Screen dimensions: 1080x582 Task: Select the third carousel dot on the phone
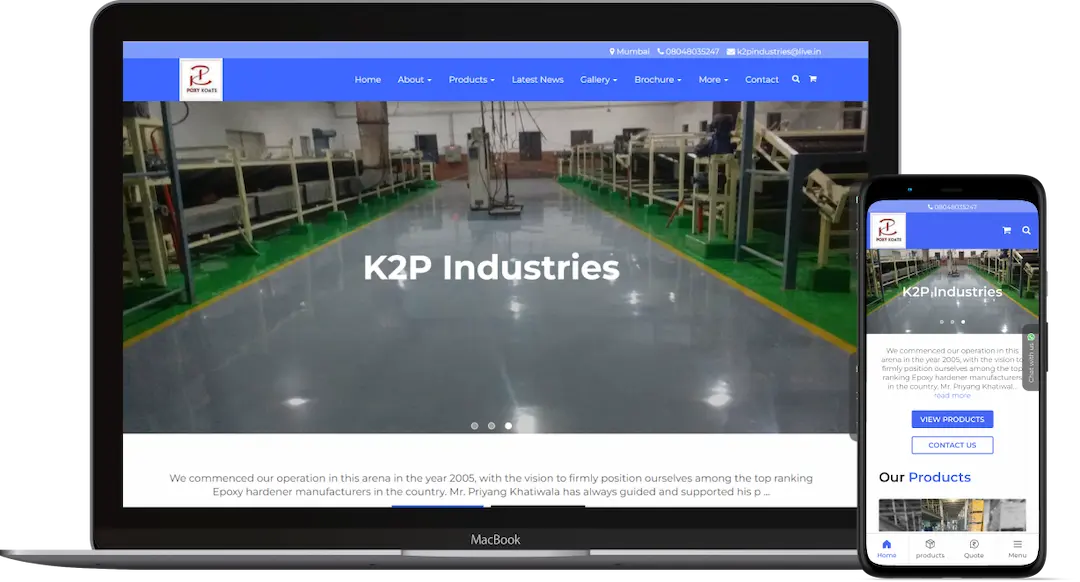tap(963, 322)
